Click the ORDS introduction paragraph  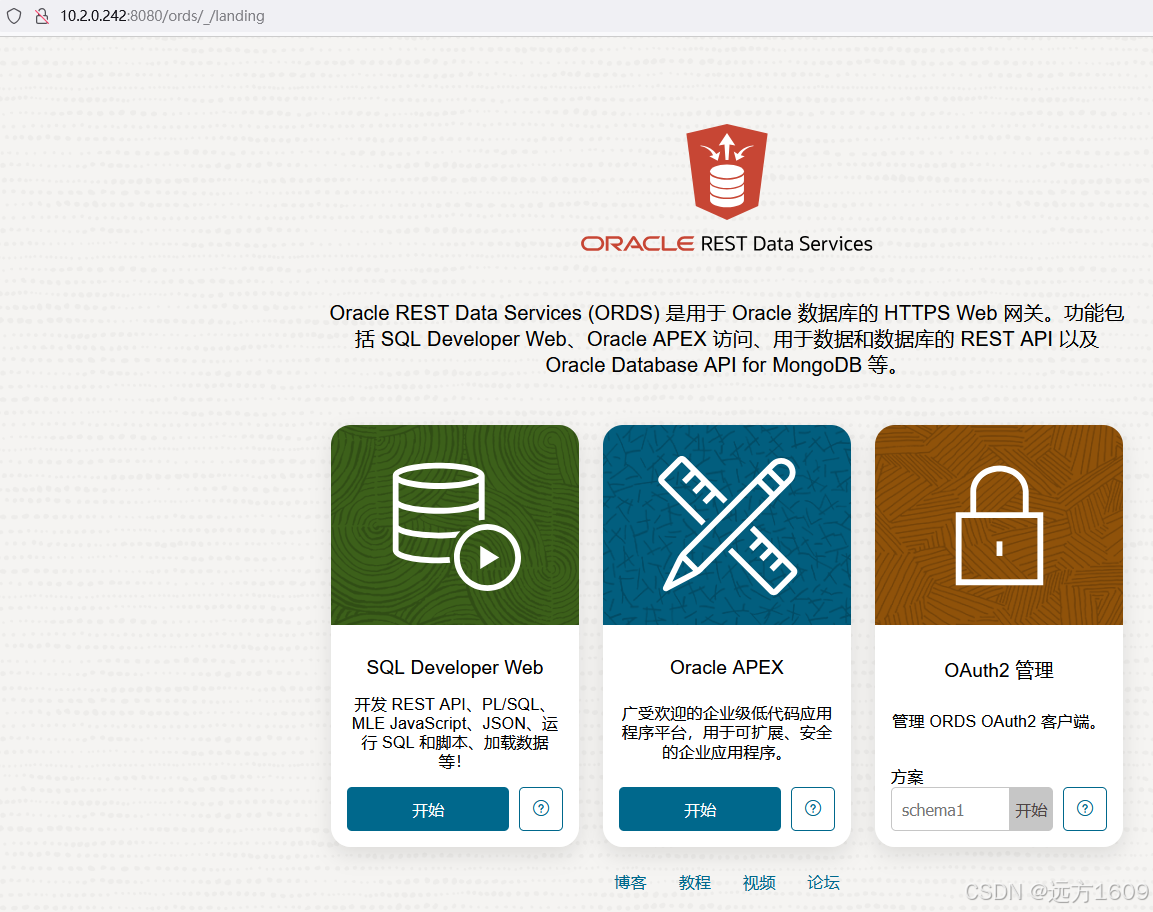click(x=727, y=339)
